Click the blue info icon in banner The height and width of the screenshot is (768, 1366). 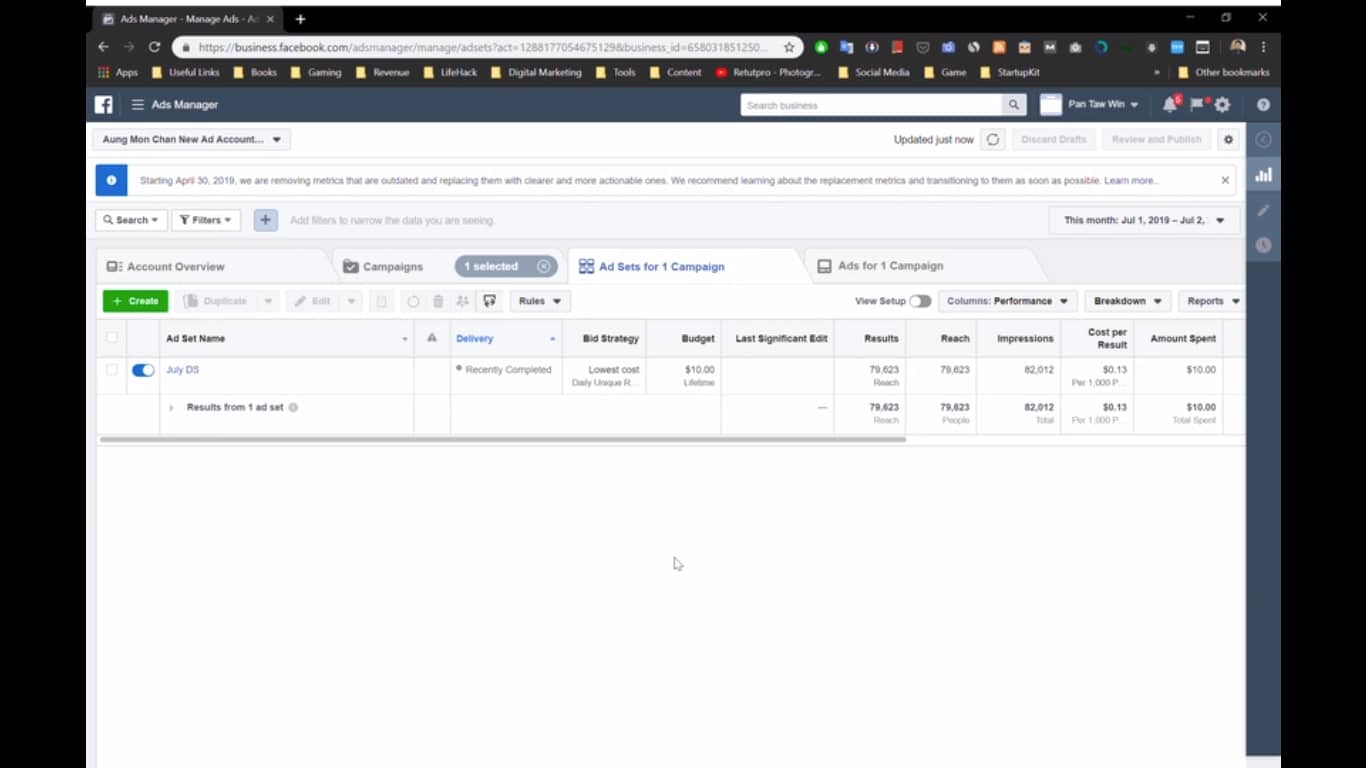pyautogui.click(x=111, y=180)
